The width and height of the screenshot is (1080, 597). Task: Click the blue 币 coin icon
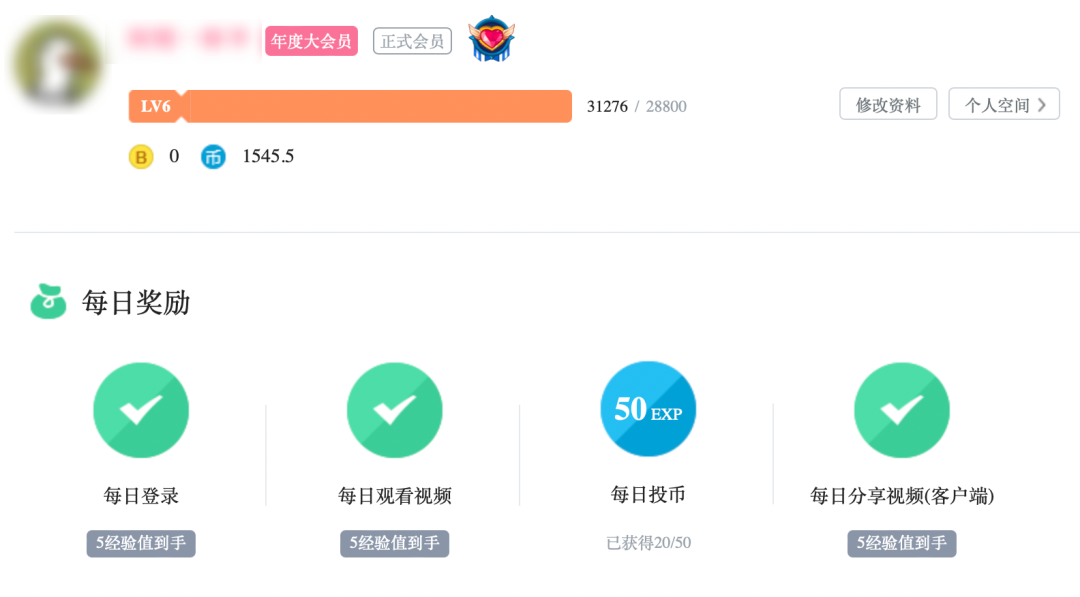pos(213,157)
